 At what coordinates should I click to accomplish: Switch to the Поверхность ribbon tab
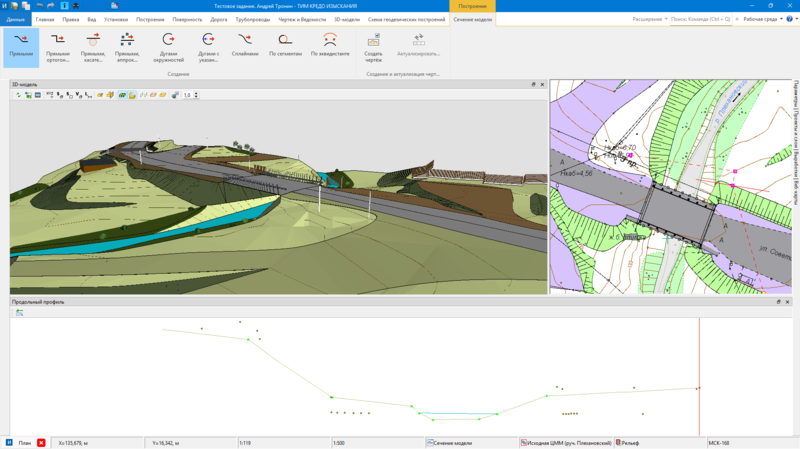187,19
